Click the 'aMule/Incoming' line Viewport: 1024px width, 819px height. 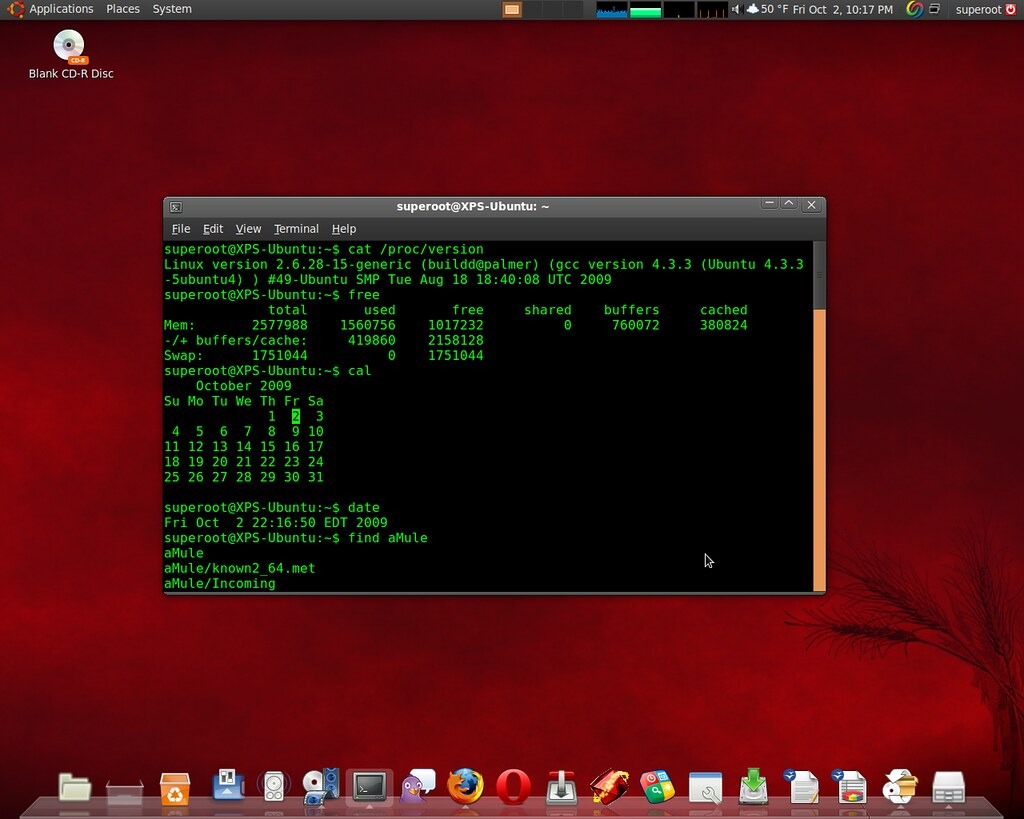[x=219, y=583]
